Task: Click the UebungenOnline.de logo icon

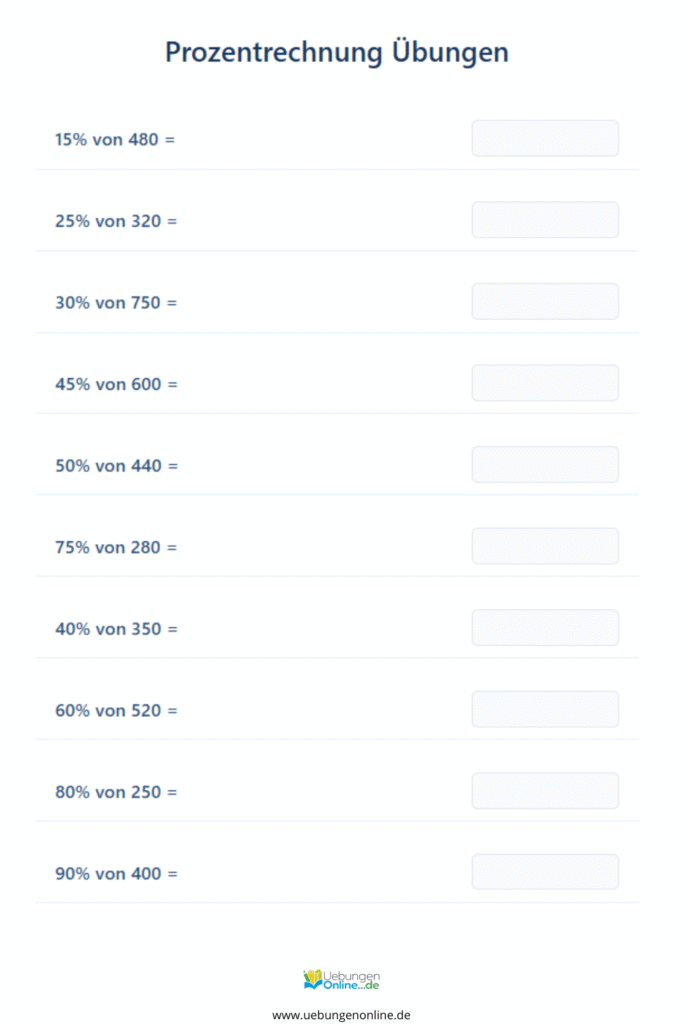Action: click(x=341, y=980)
